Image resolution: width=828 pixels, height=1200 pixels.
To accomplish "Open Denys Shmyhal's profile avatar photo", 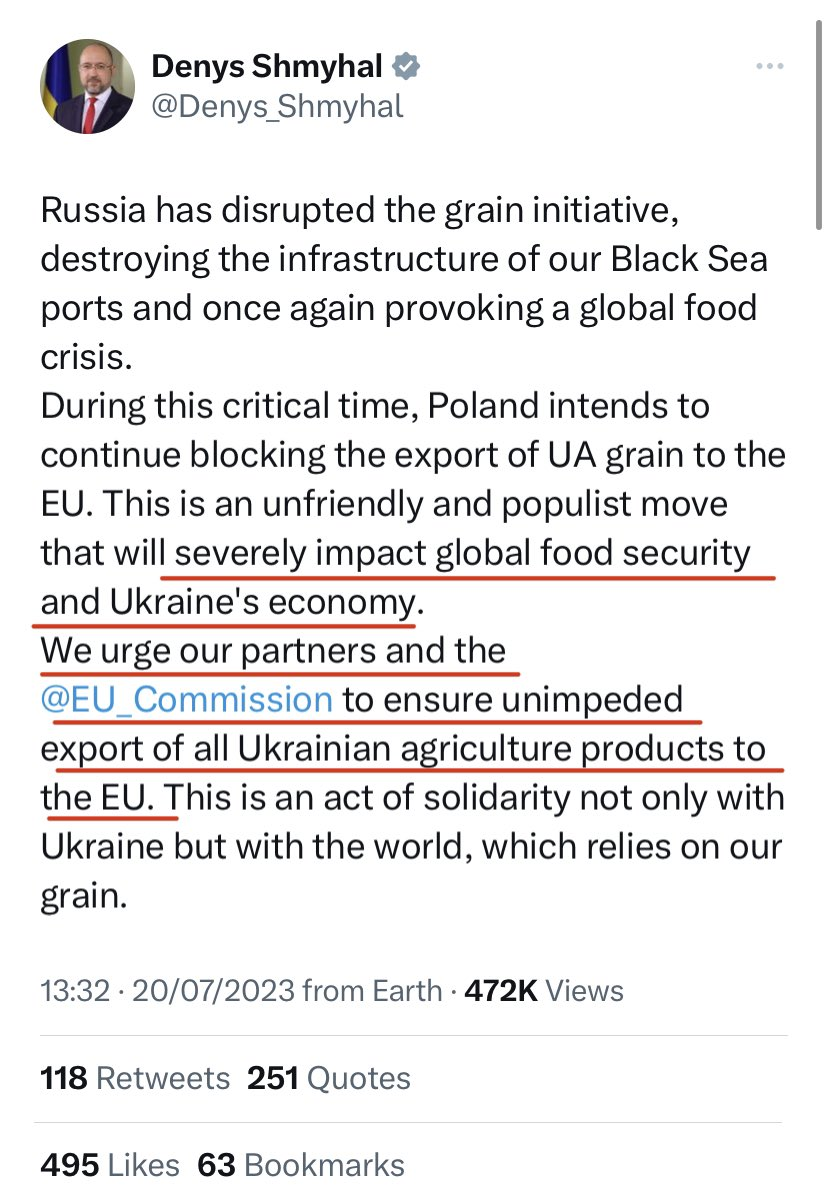I will point(87,87).
